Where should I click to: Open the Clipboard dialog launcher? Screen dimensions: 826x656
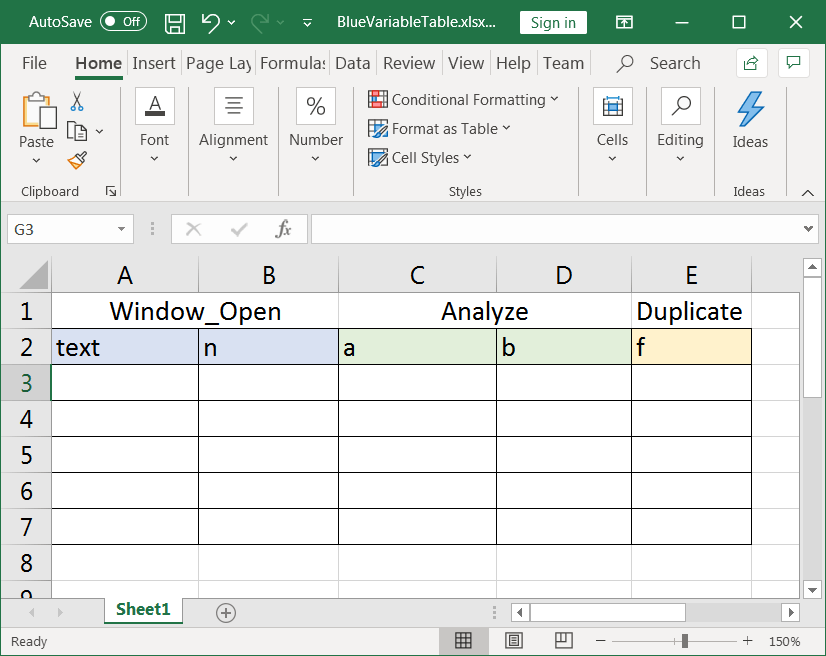[x=111, y=191]
